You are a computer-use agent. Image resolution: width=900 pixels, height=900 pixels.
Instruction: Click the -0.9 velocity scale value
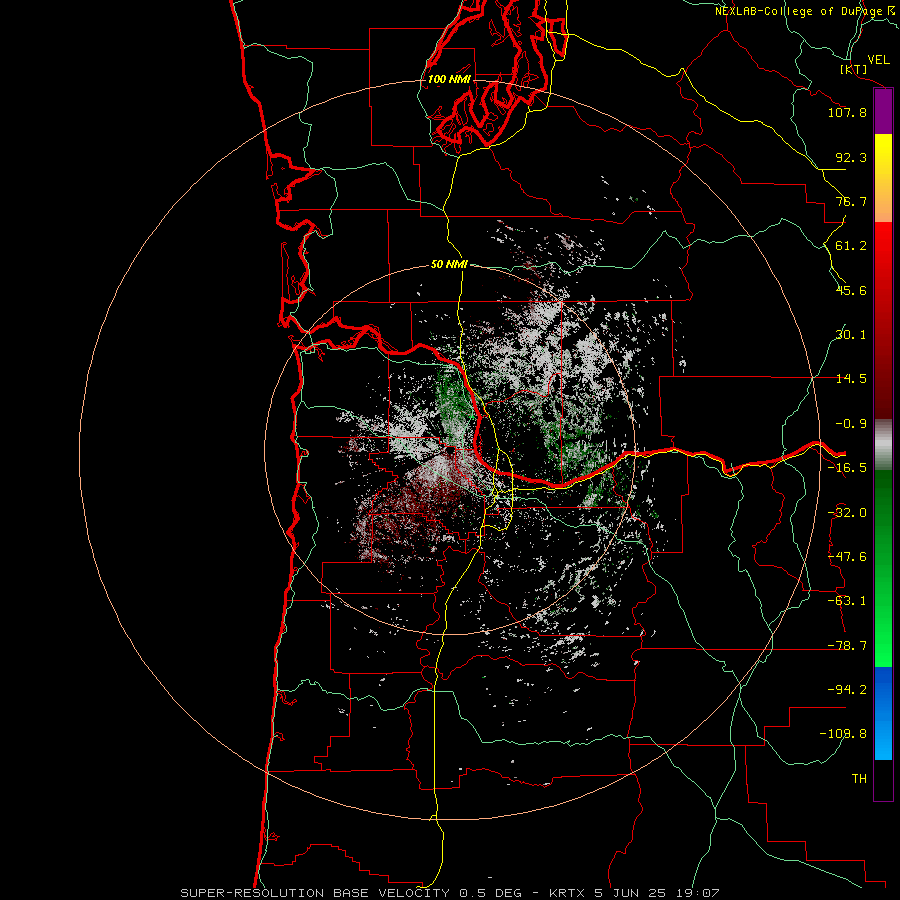tap(851, 424)
